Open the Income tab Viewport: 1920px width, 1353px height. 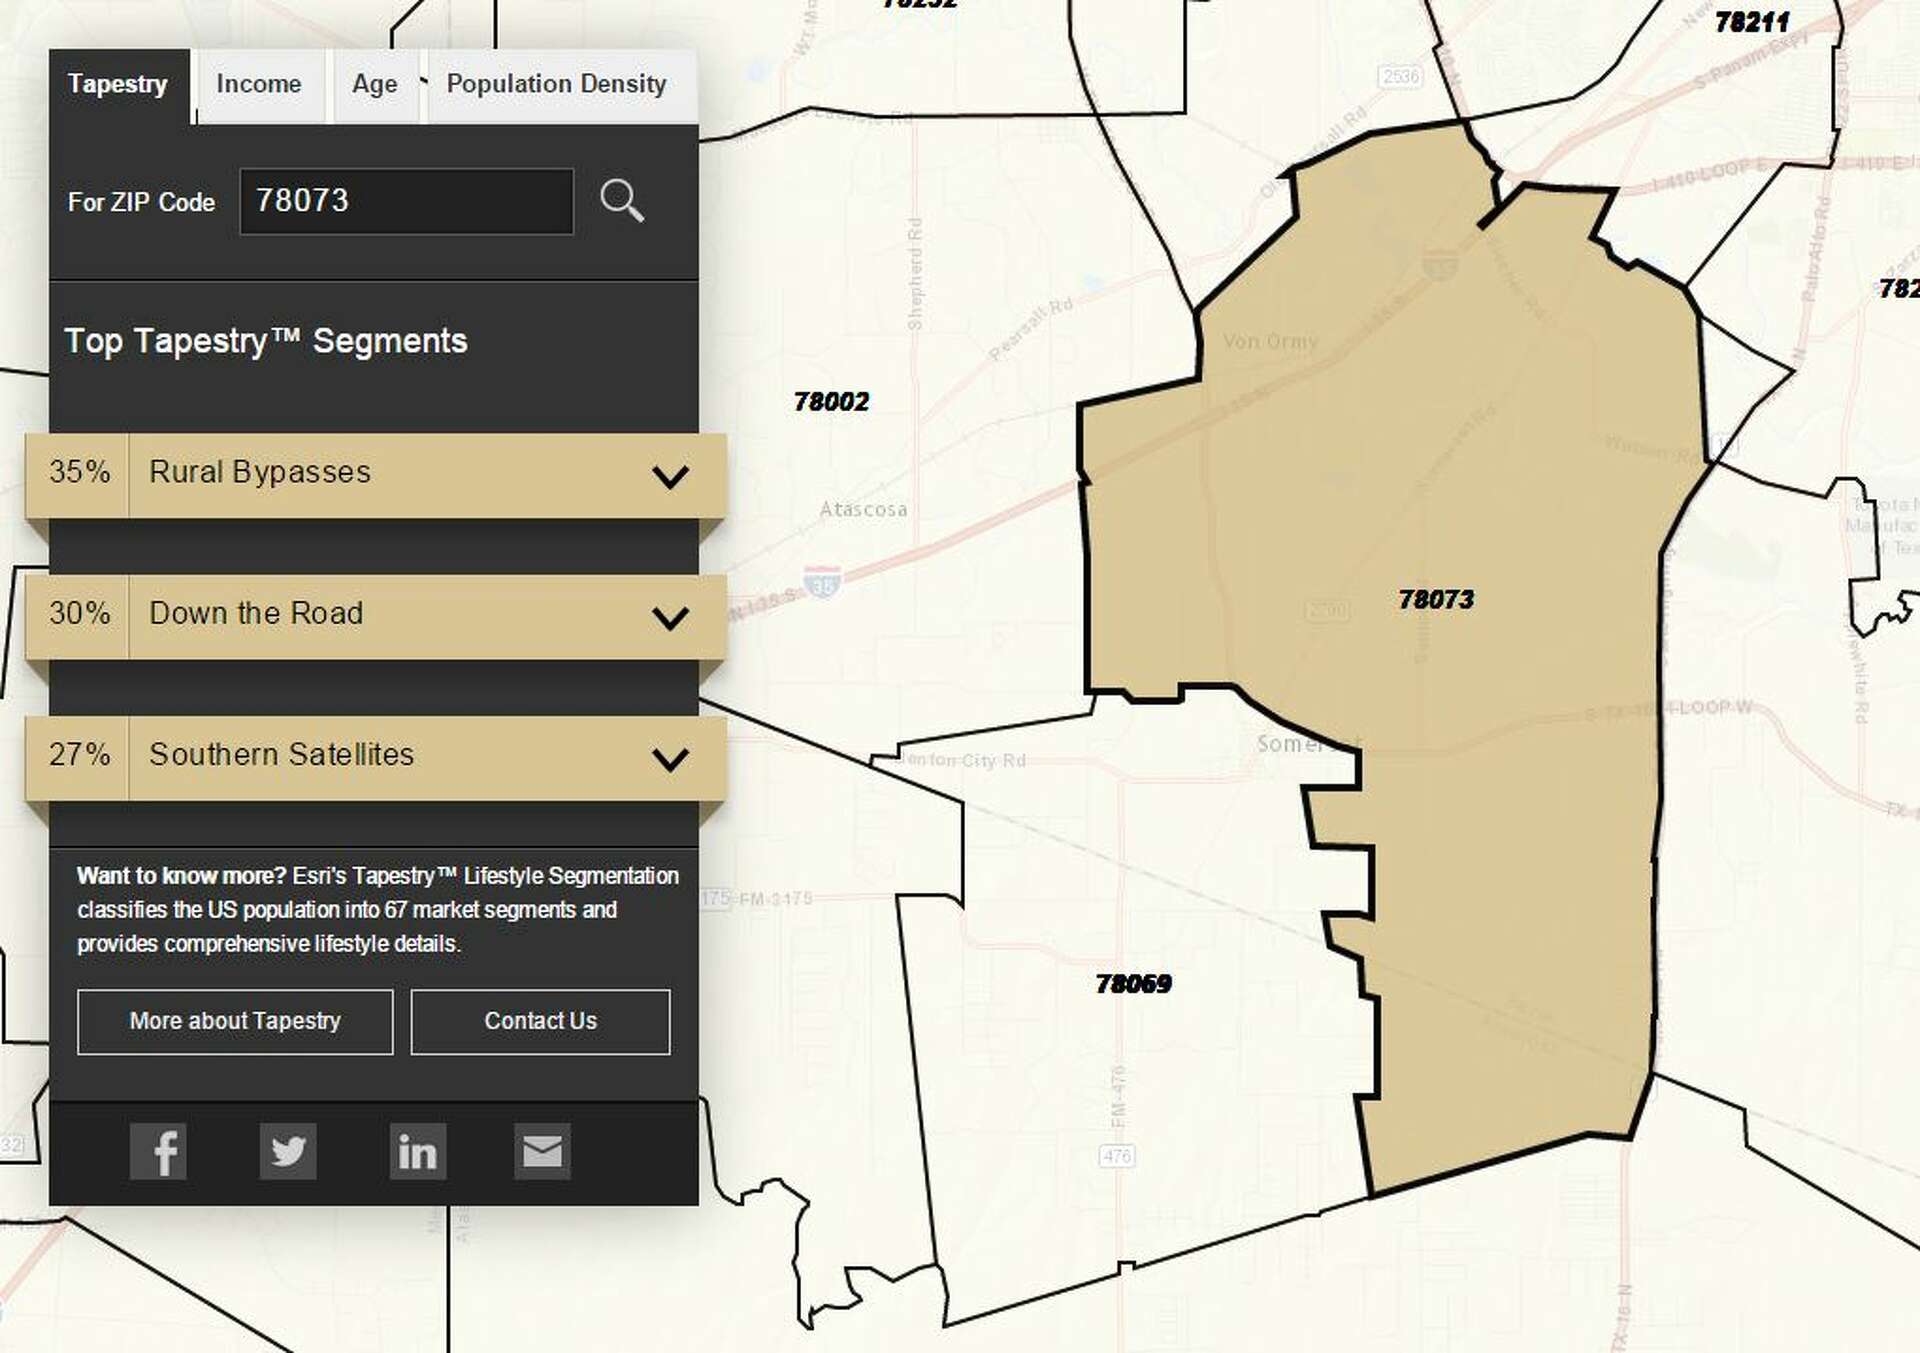coord(259,85)
